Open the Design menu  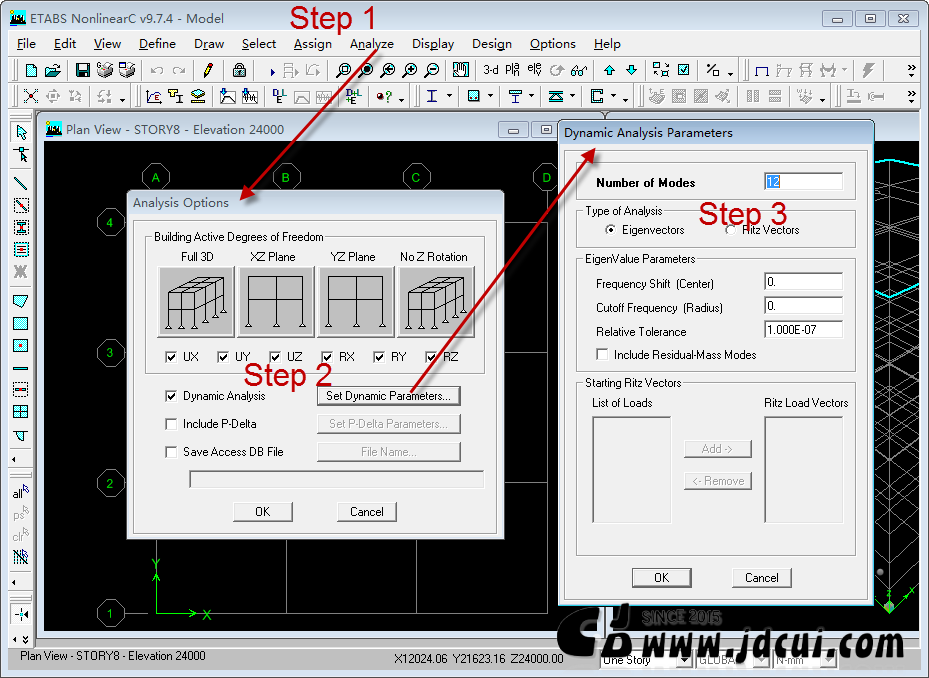point(492,44)
